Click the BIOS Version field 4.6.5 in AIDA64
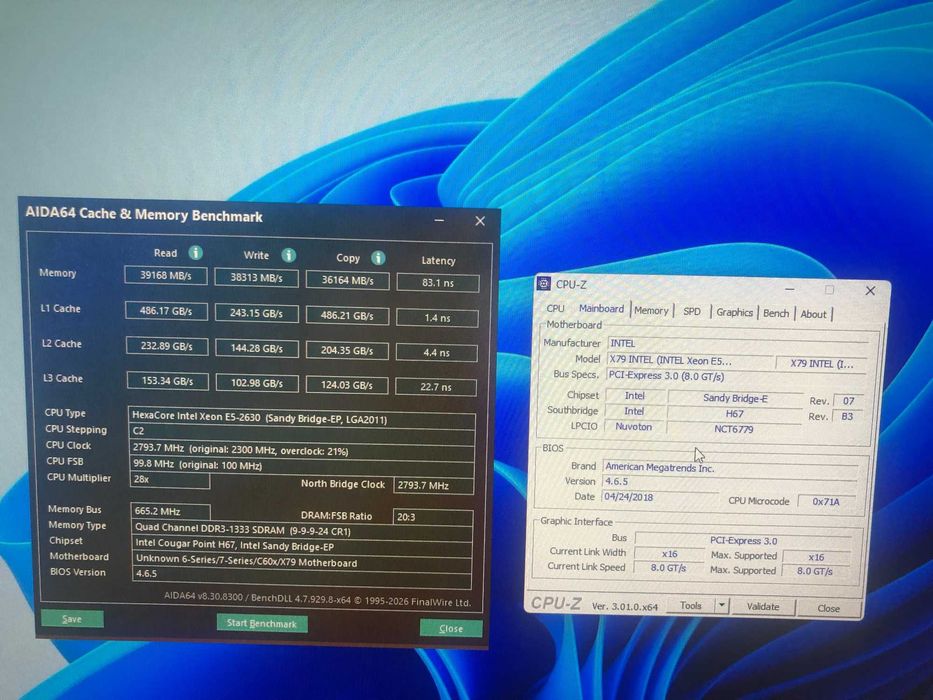This screenshot has height=700, width=933. [x=302, y=575]
